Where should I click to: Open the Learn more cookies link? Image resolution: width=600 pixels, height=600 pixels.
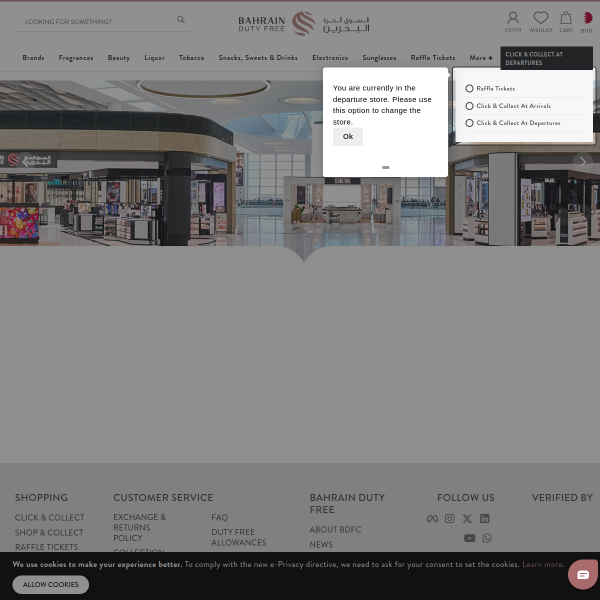[x=542, y=564]
